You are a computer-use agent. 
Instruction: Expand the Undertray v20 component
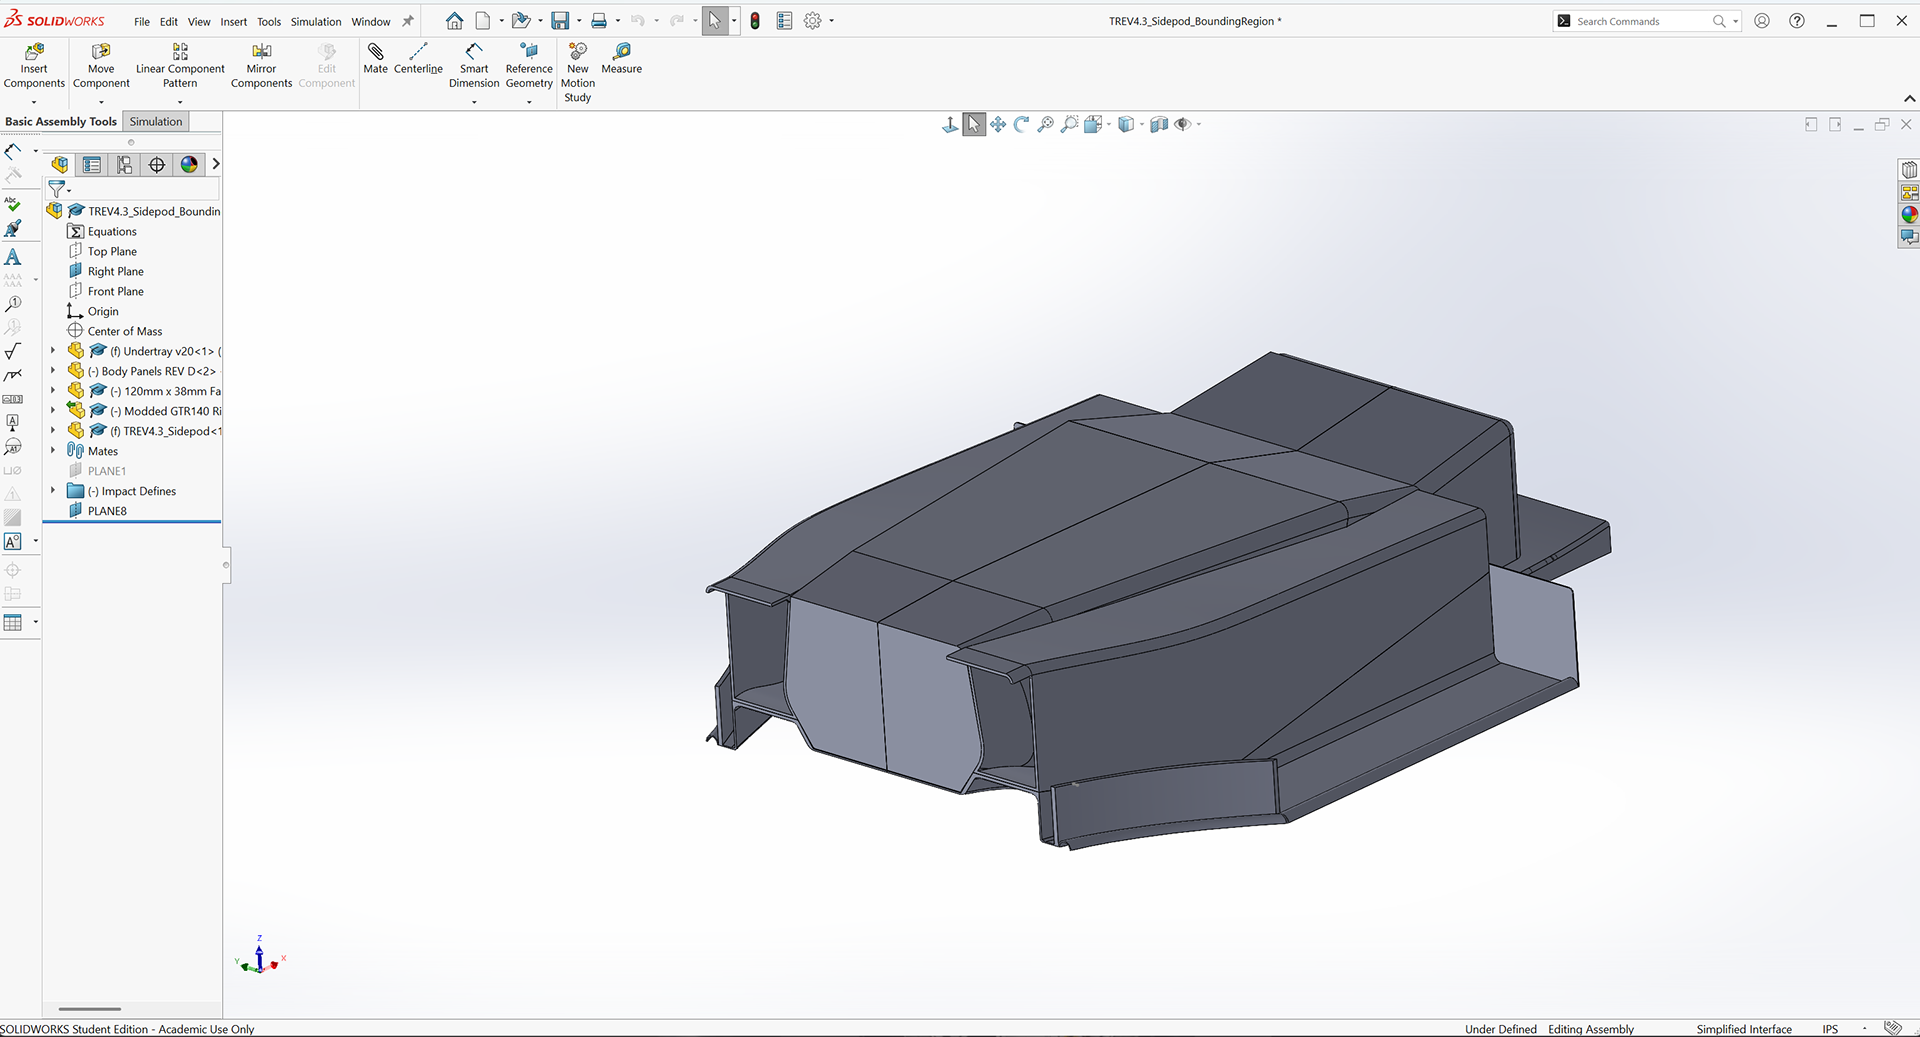click(53, 351)
